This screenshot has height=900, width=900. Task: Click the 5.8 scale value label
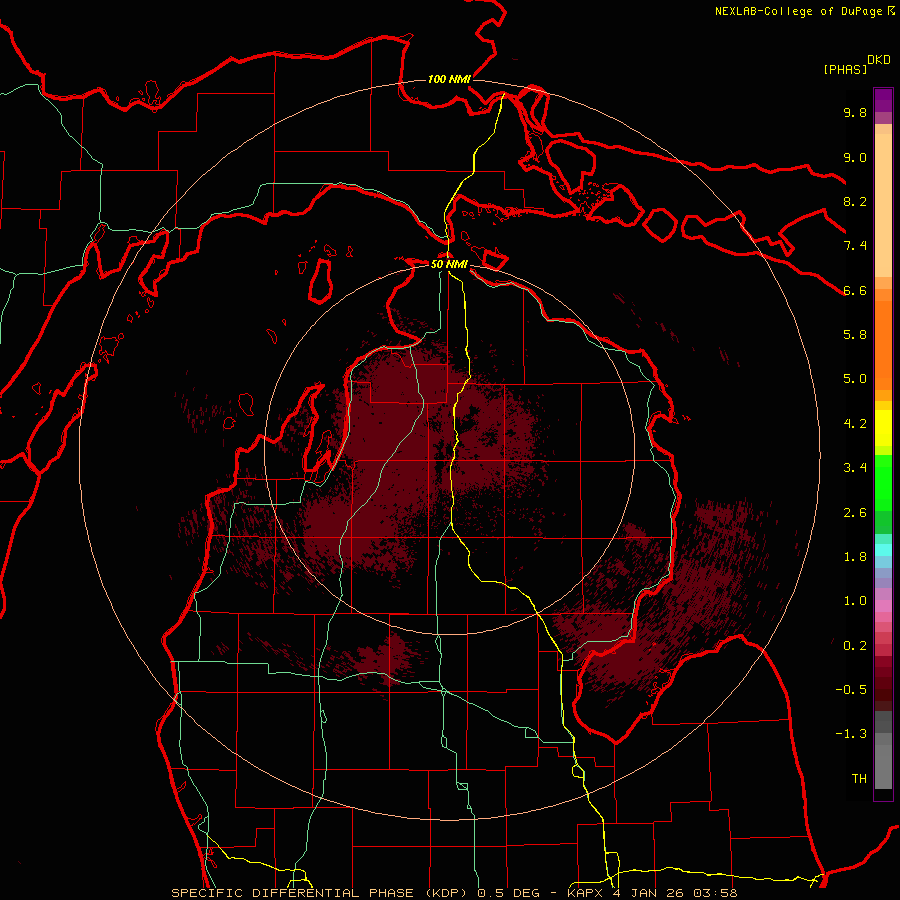[855, 334]
